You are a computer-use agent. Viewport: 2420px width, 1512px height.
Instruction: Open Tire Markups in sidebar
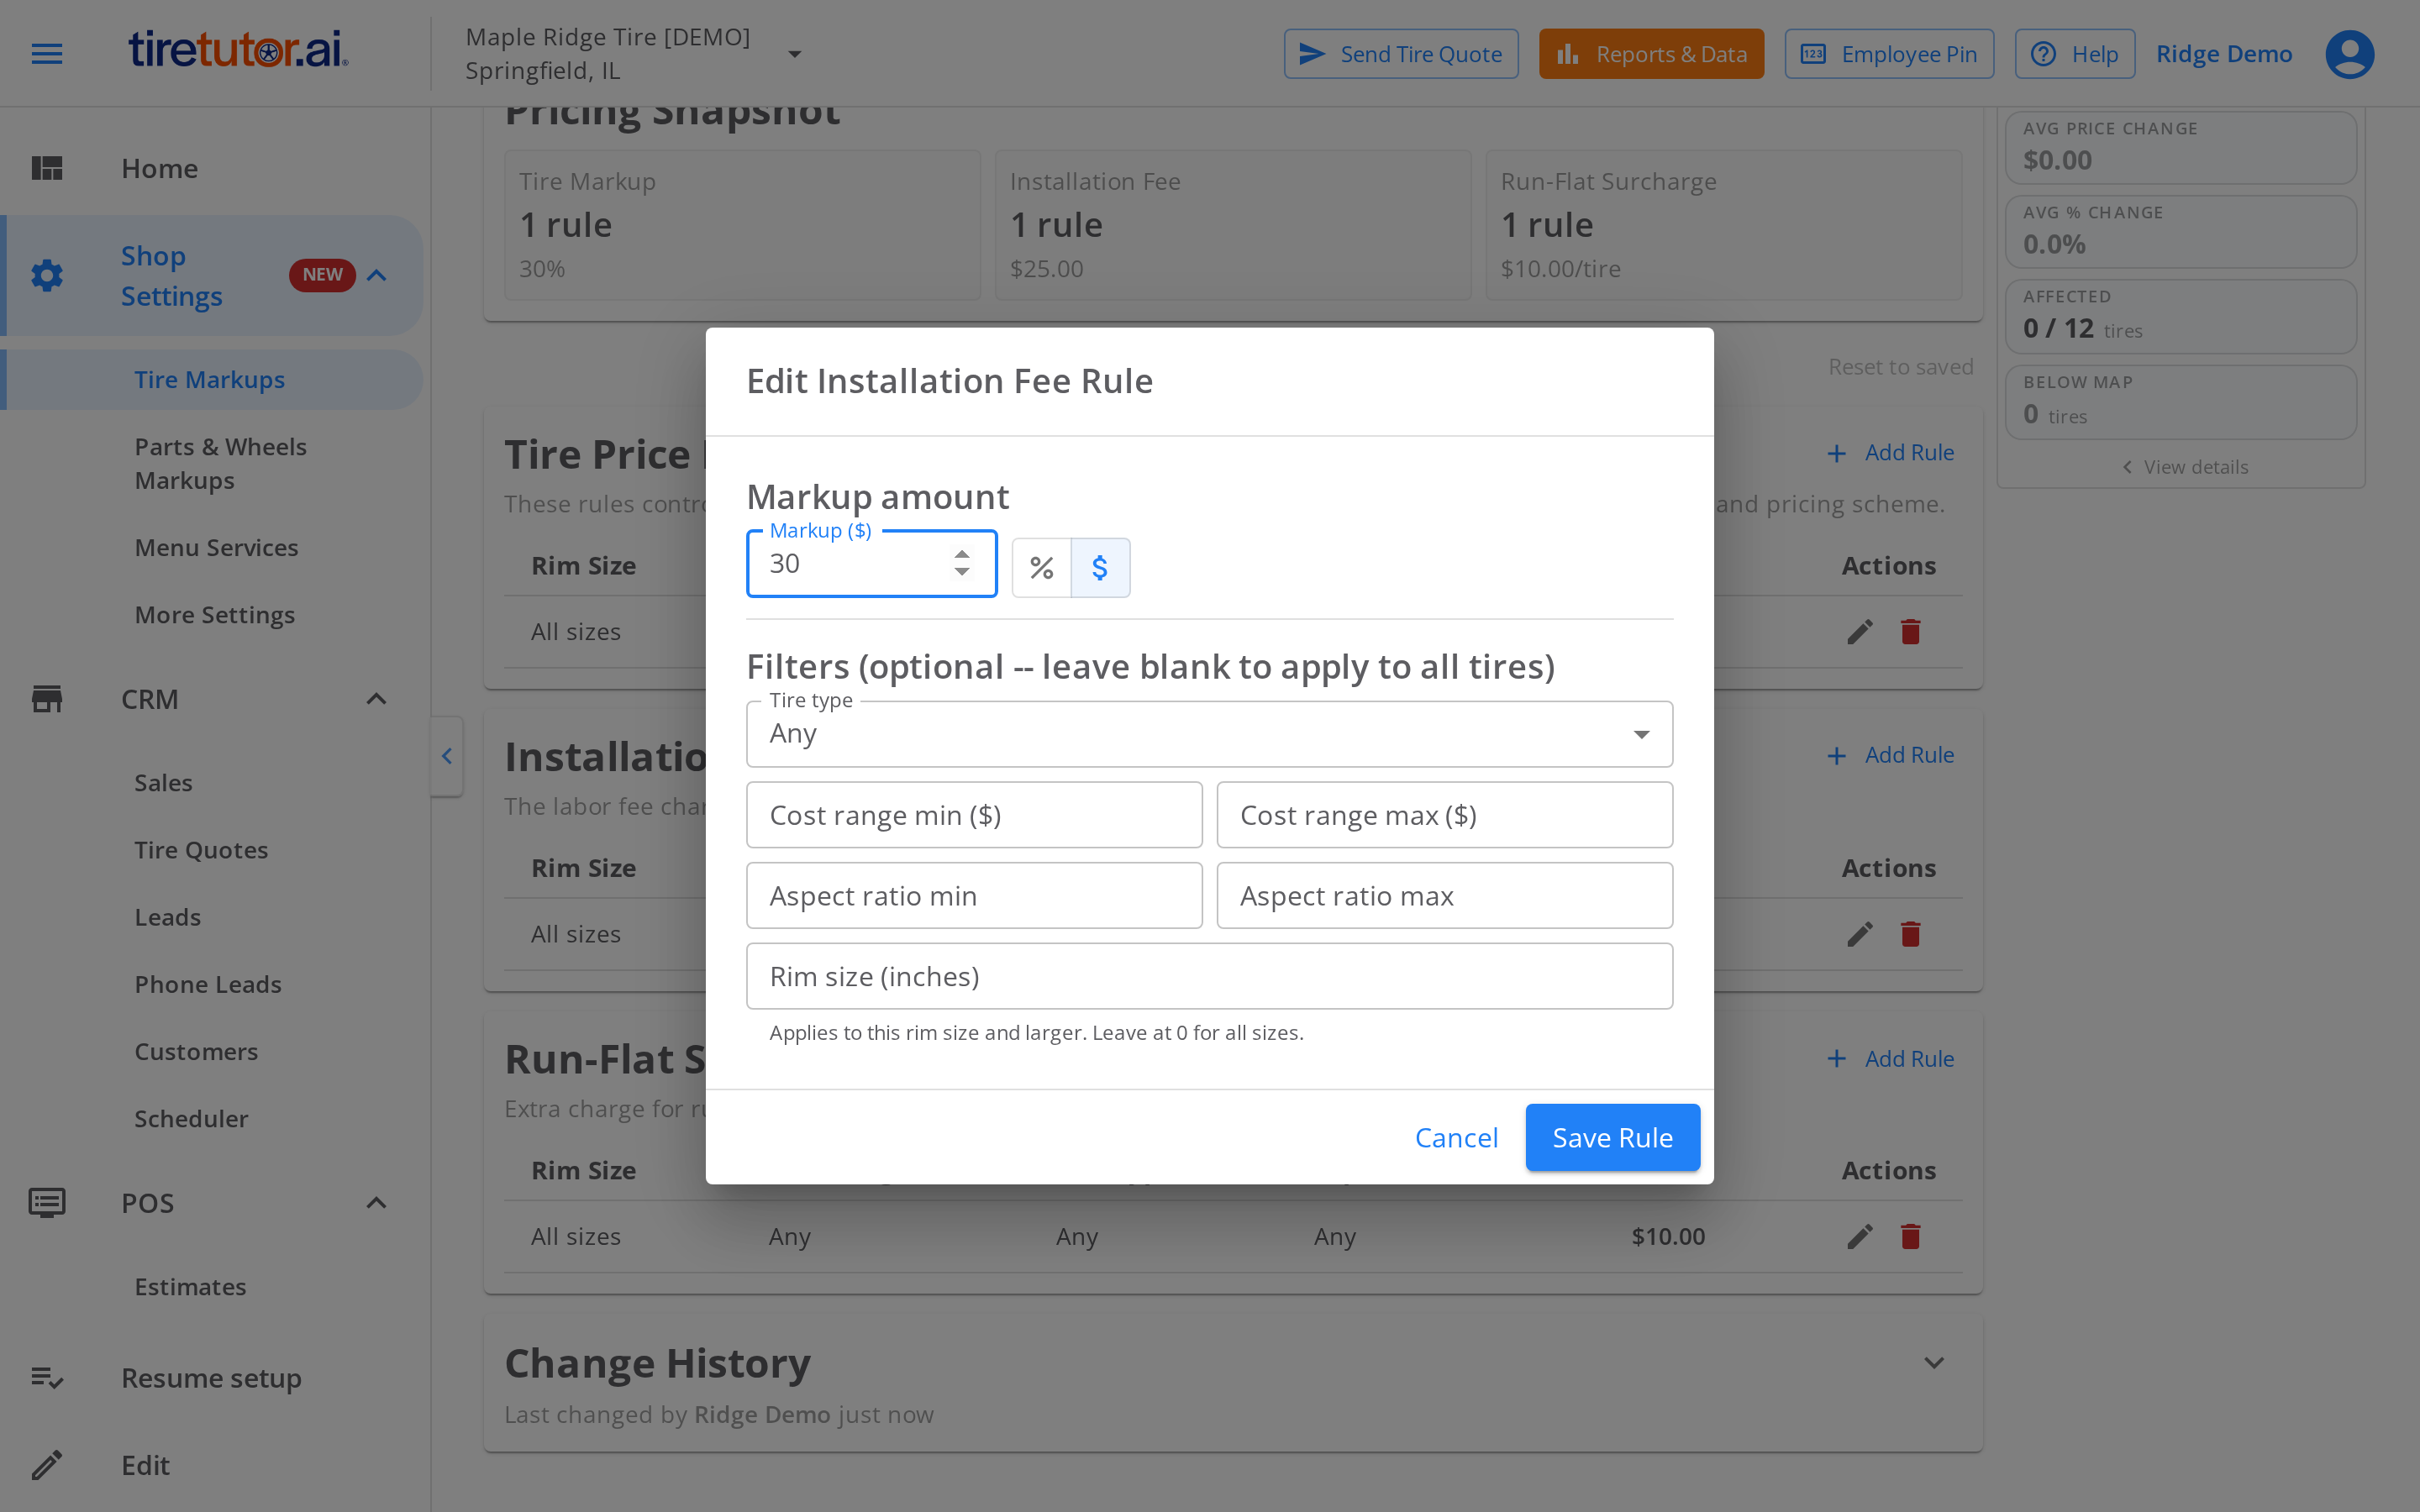(x=210, y=380)
